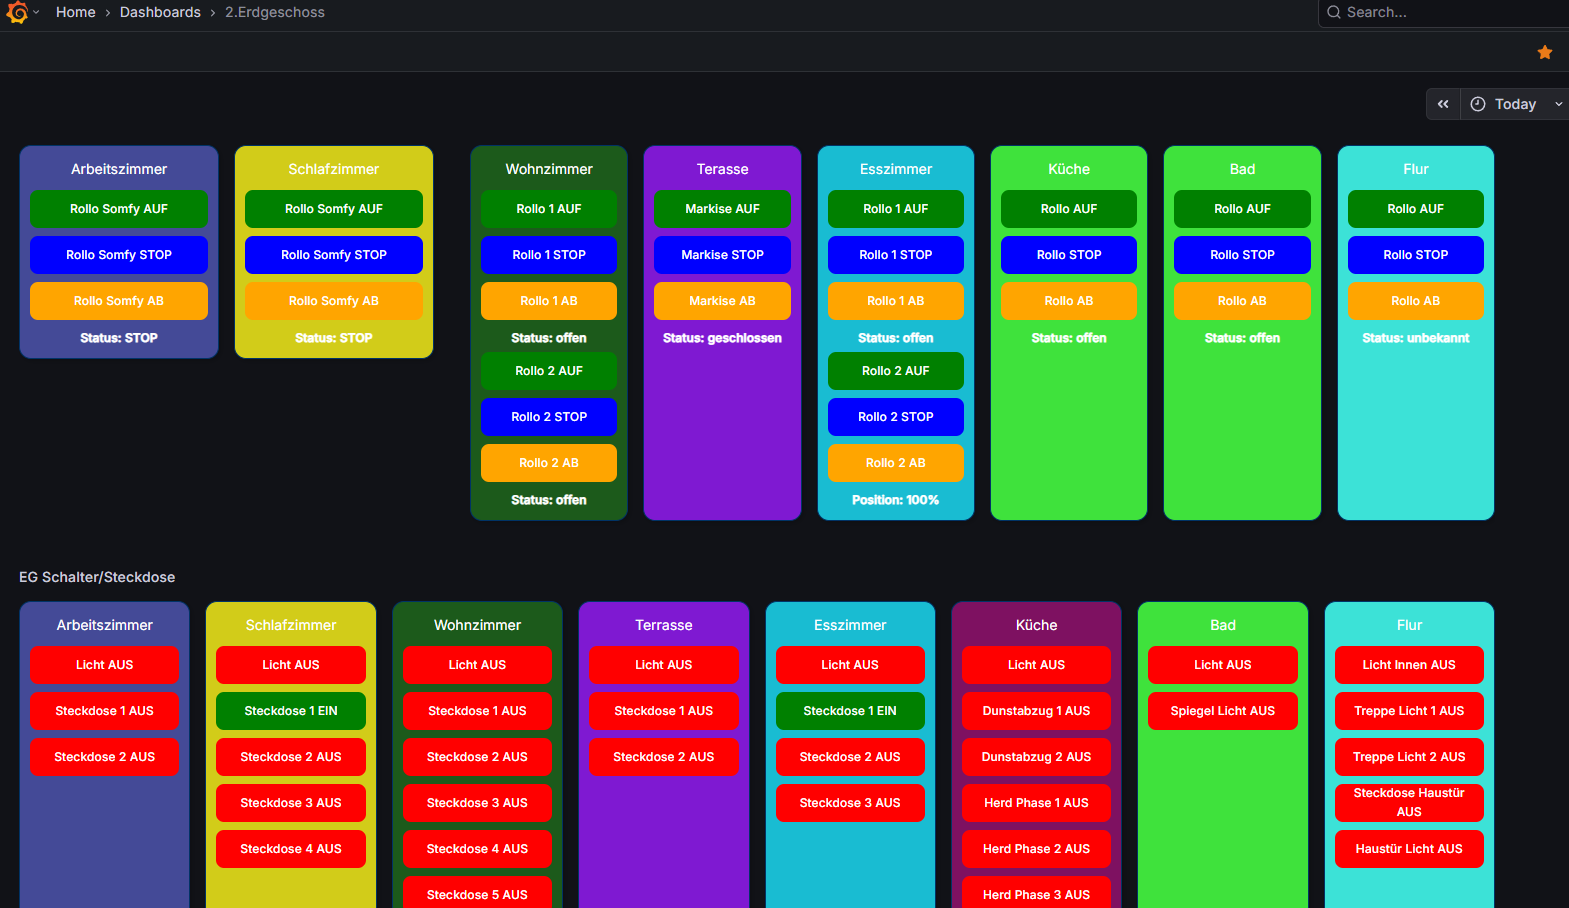Mark dashboard as favorite with star icon
This screenshot has height=908, width=1569.
(1544, 52)
